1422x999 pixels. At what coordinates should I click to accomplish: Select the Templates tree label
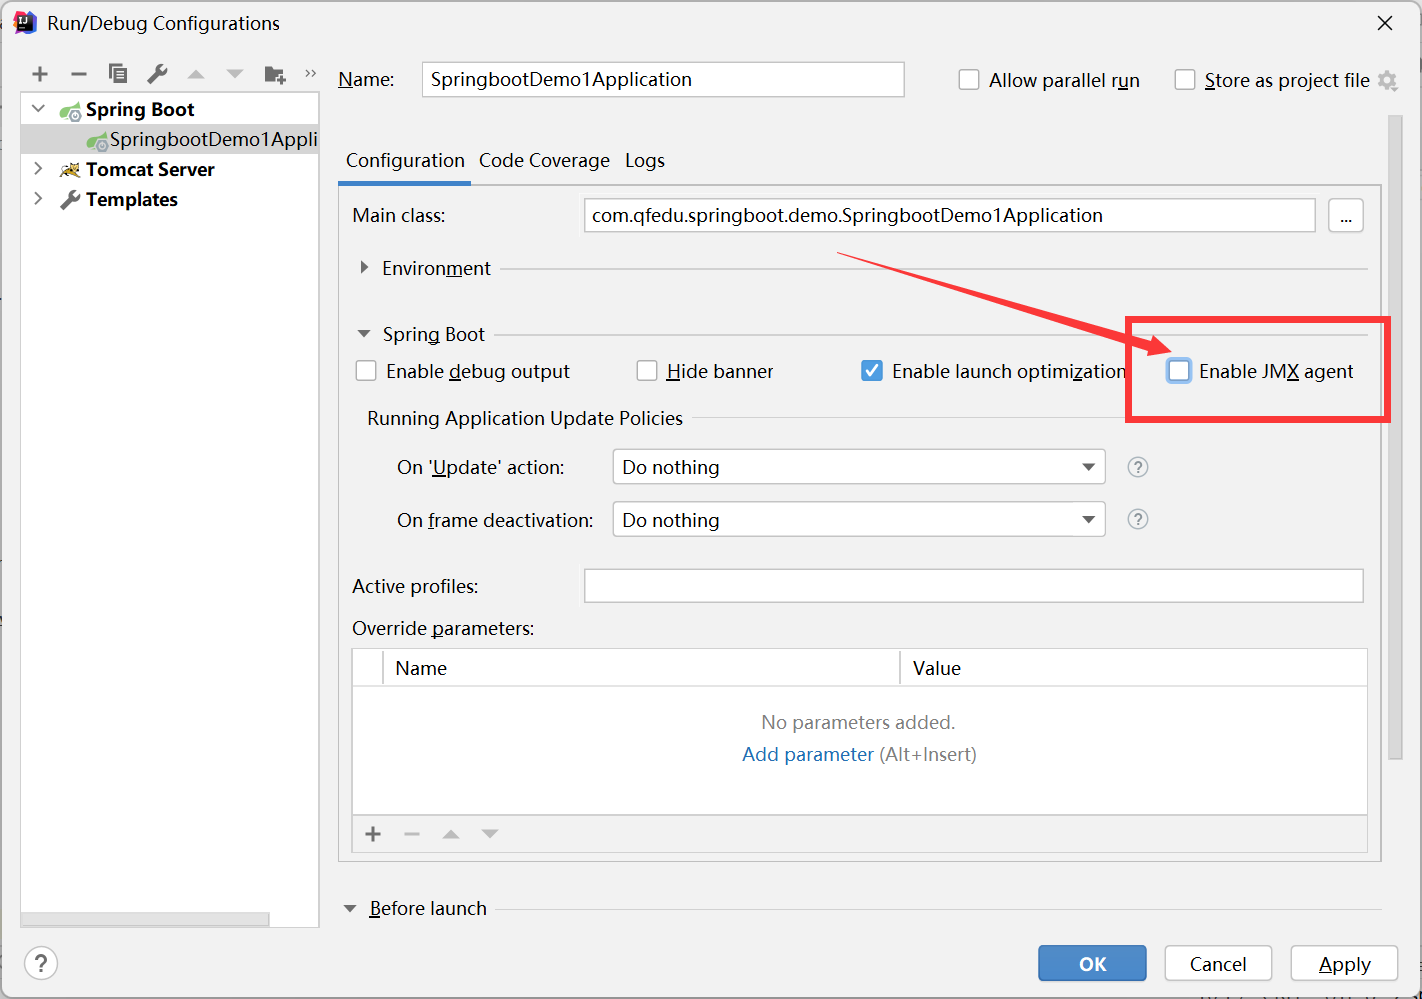(132, 199)
